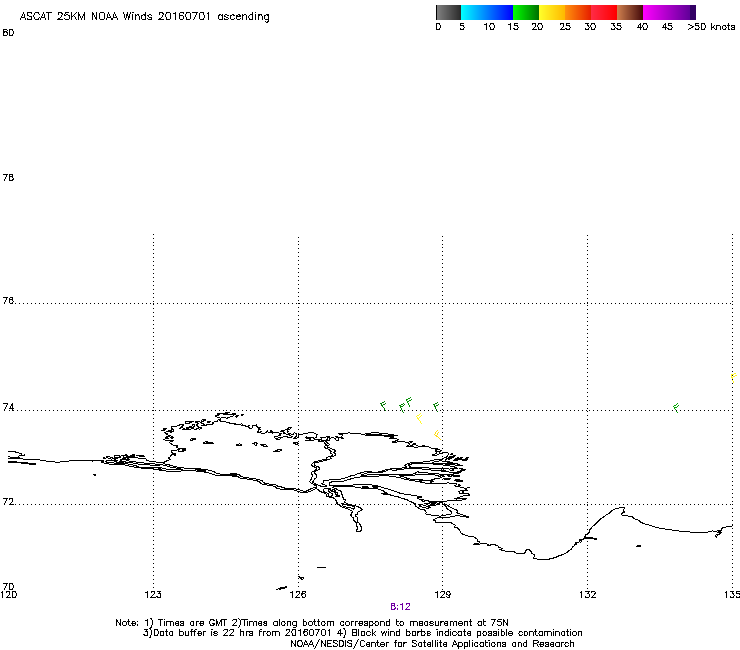The height and width of the screenshot is (650, 740).
Task: Click the '132' longitude axis label
Action: (x=588, y=594)
